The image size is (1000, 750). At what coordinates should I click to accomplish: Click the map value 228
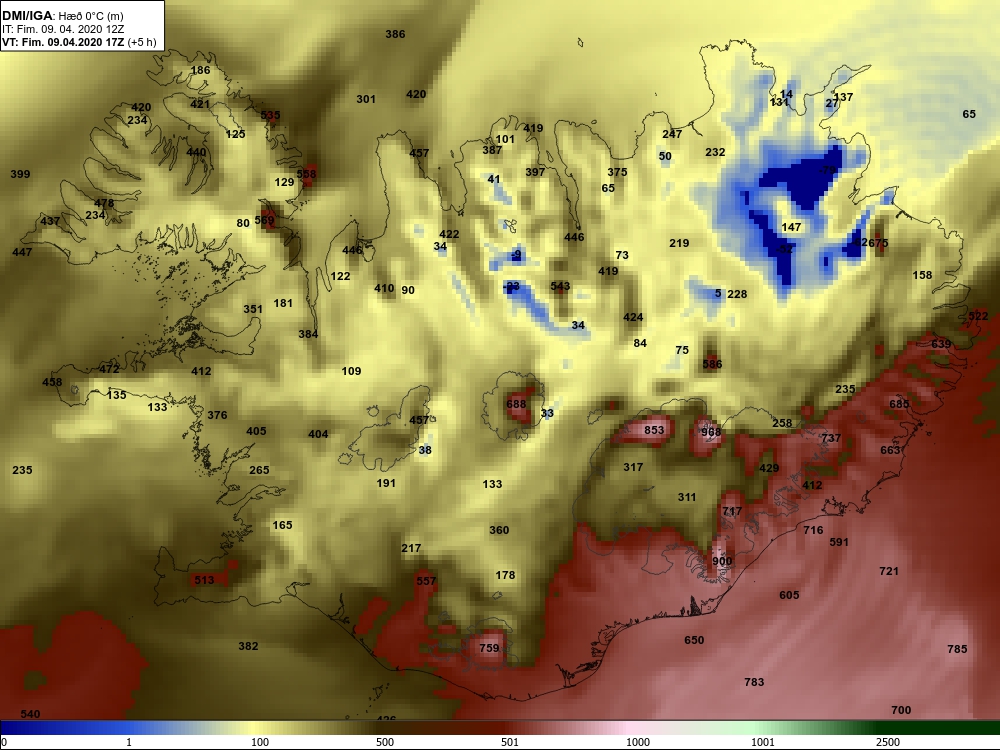click(x=737, y=294)
